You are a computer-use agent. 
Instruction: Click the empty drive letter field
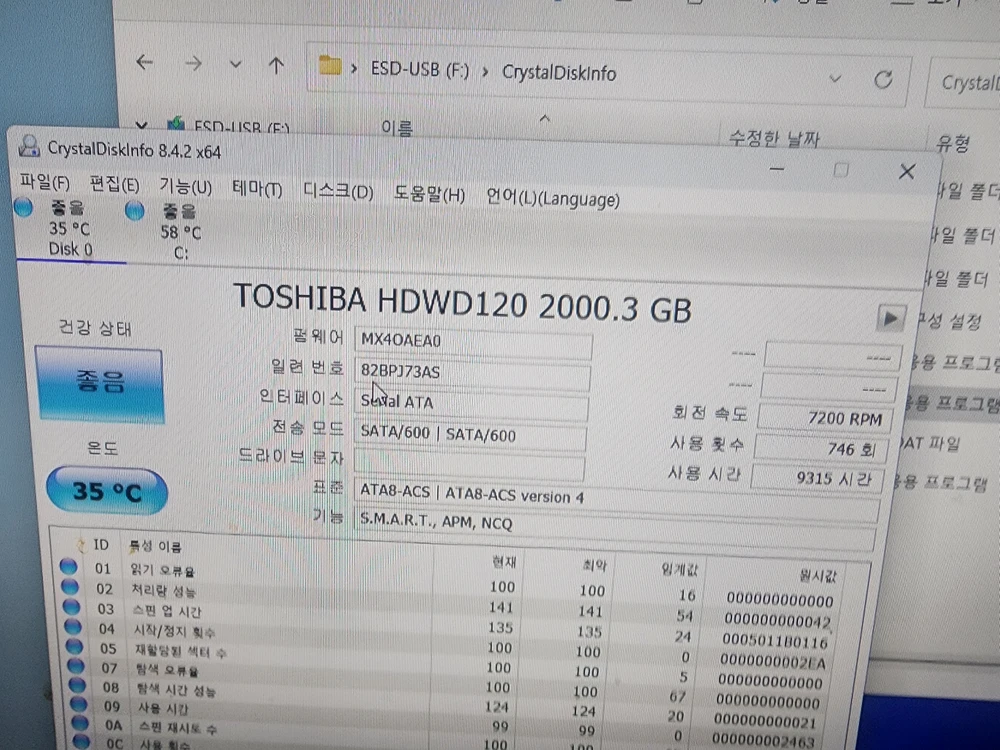coord(469,464)
